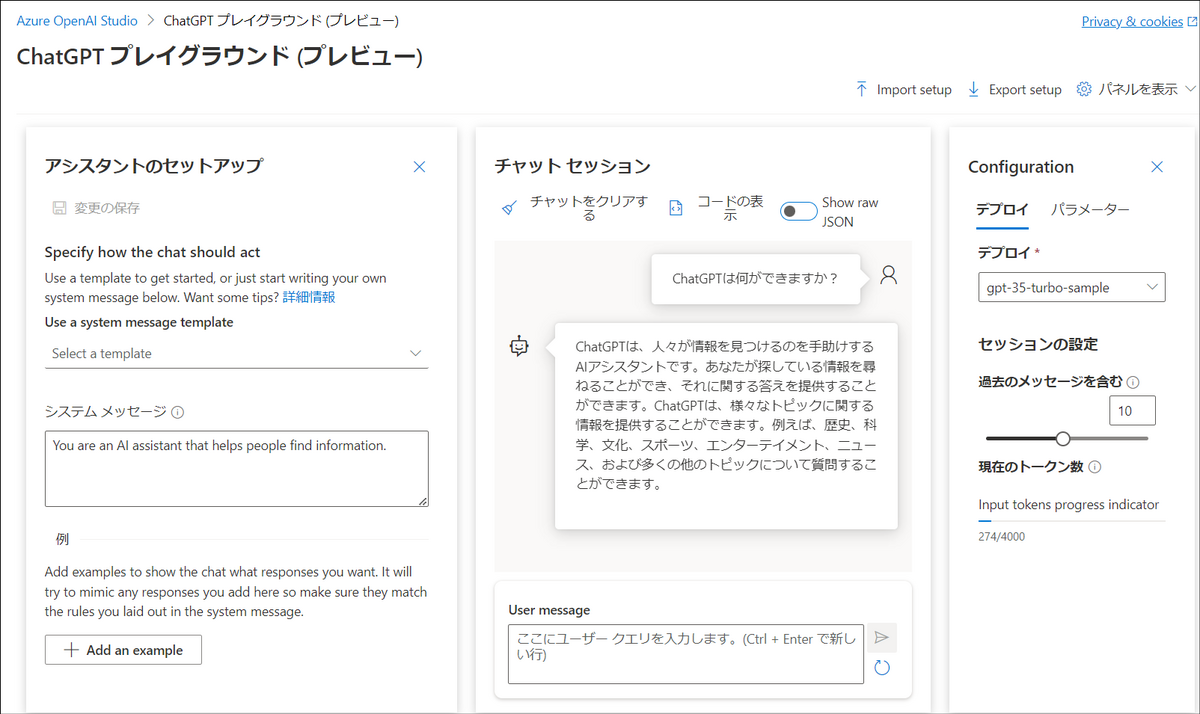This screenshot has height=714, width=1200.
Task: Click the 変更の保存 button label
Action: pyautogui.click(x=107, y=208)
